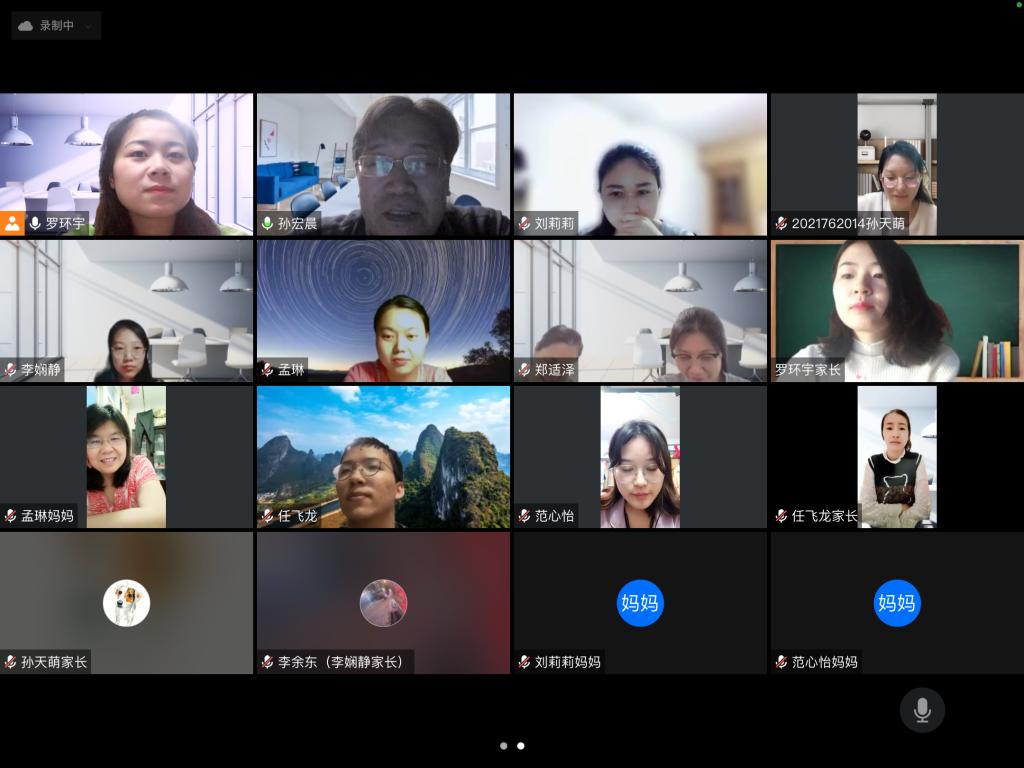This screenshot has height=768, width=1024.
Task: Click the cloud recording icon
Action: [25, 26]
